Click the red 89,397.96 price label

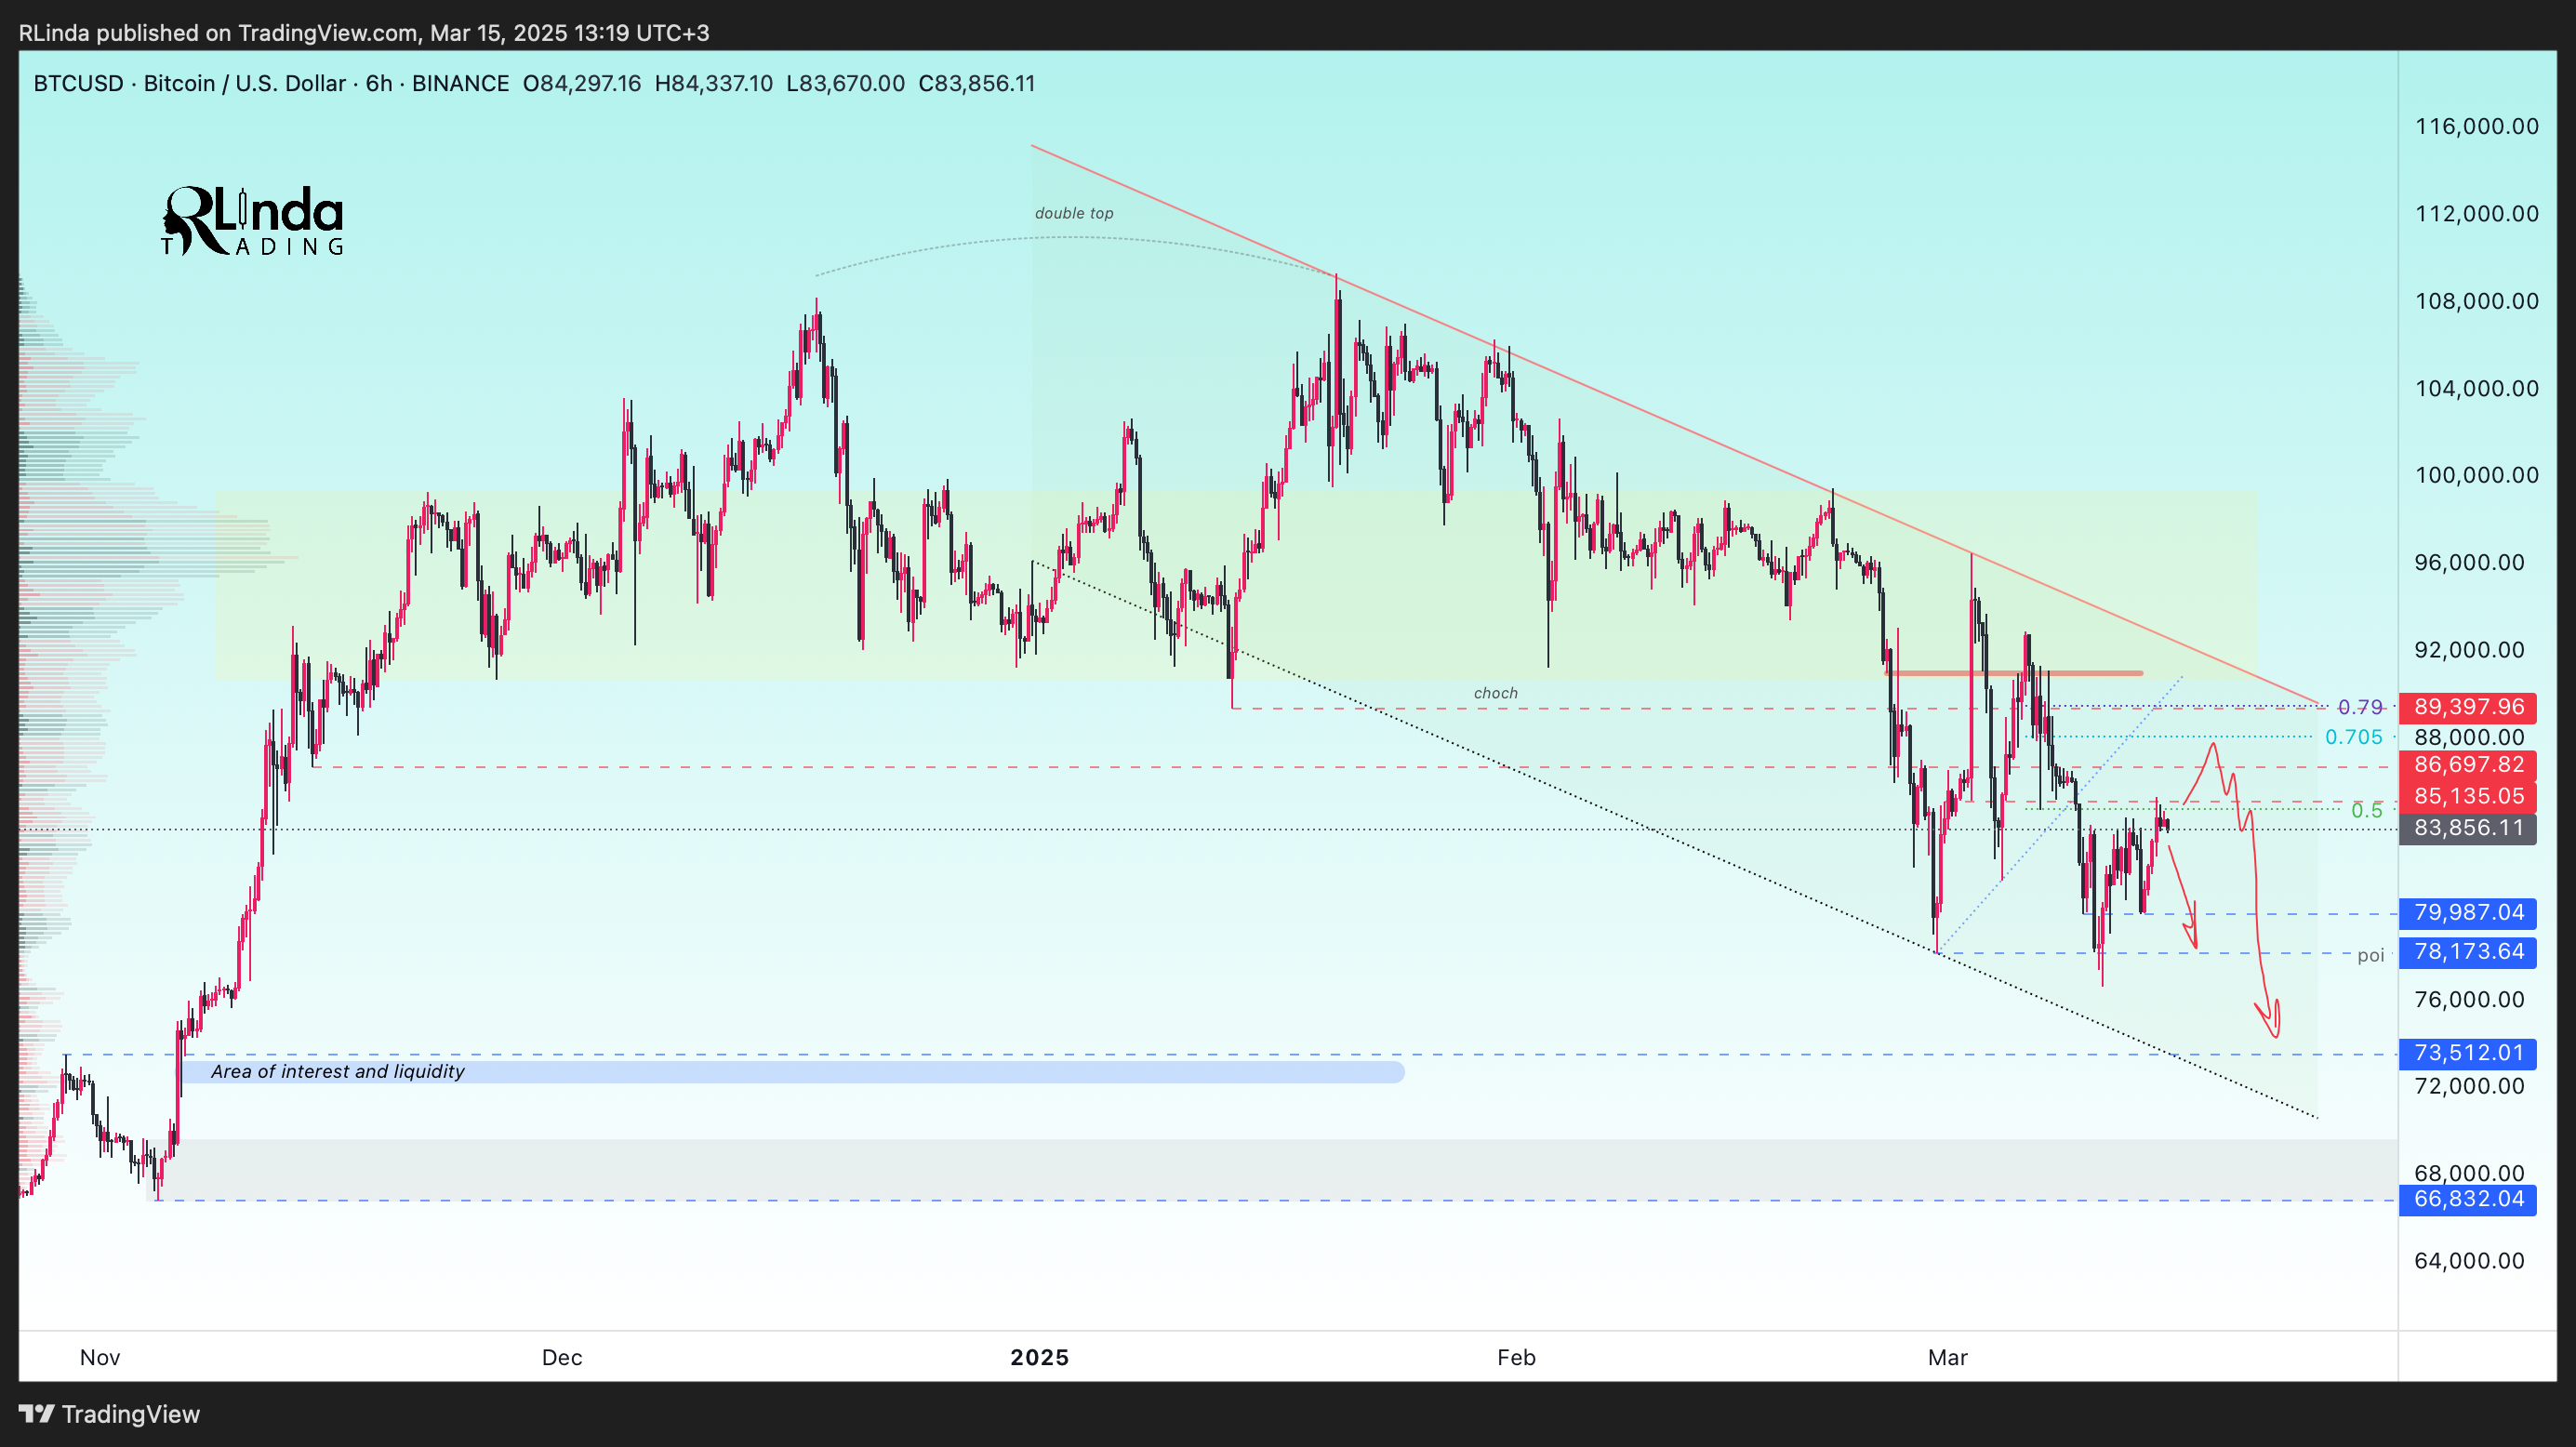(2467, 706)
